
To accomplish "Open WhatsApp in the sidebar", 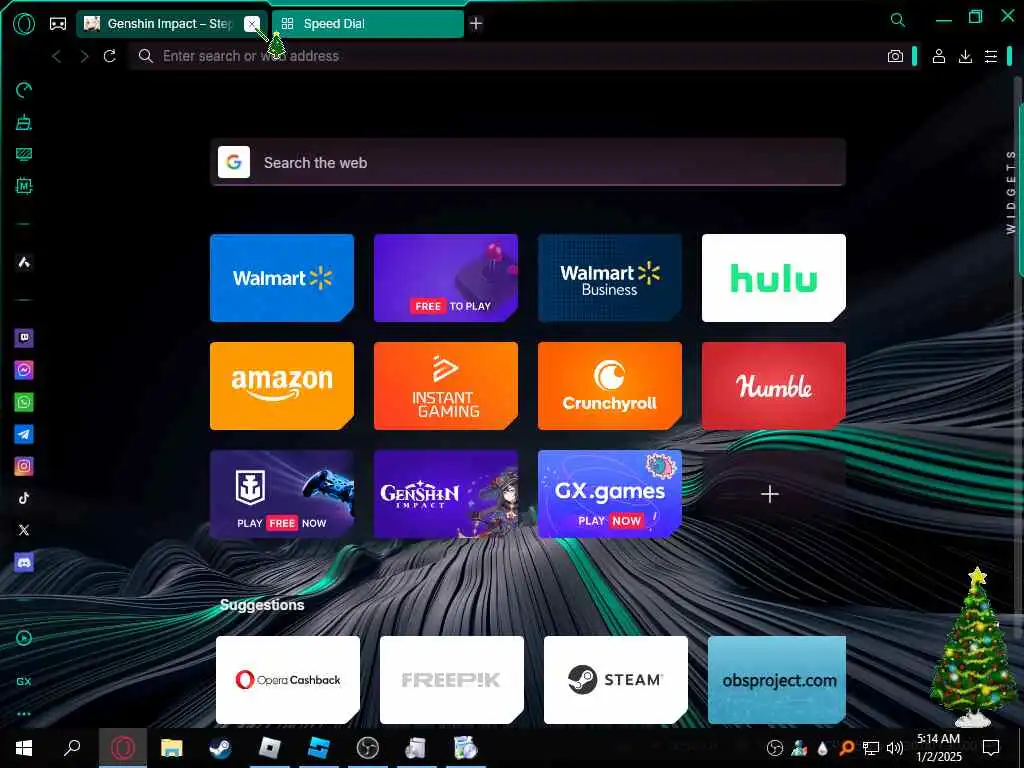I will coord(24,402).
